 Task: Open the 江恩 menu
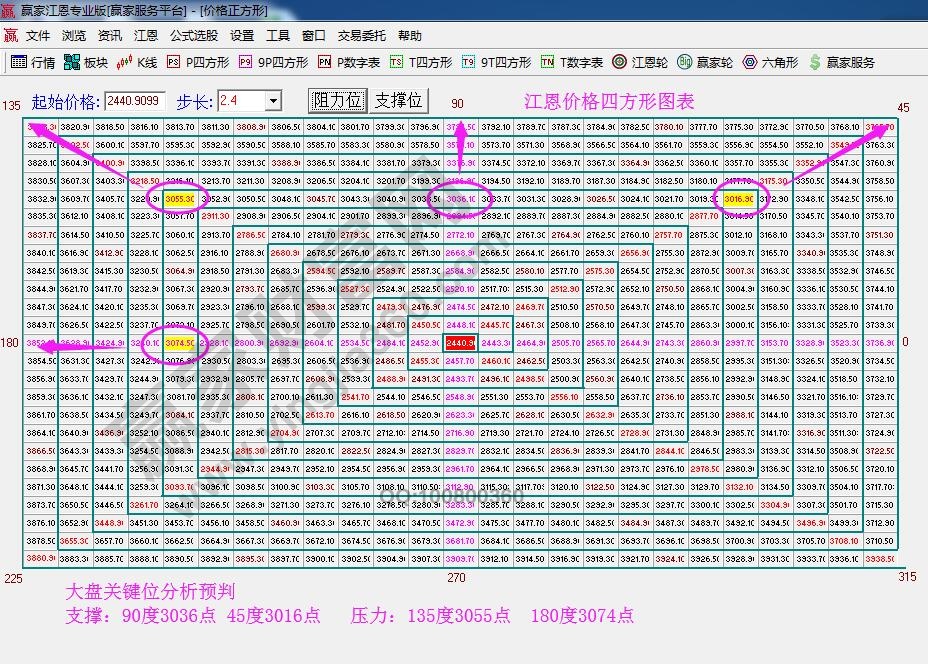tap(147, 35)
